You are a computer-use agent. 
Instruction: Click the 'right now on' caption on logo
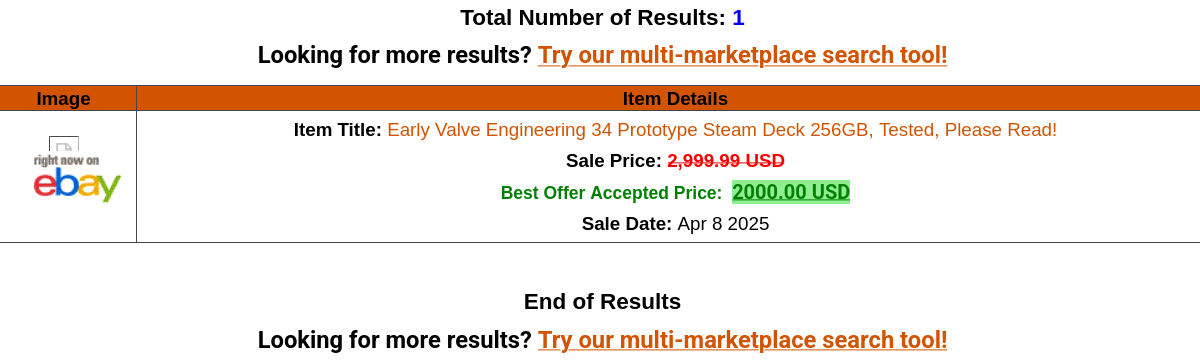coord(66,160)
